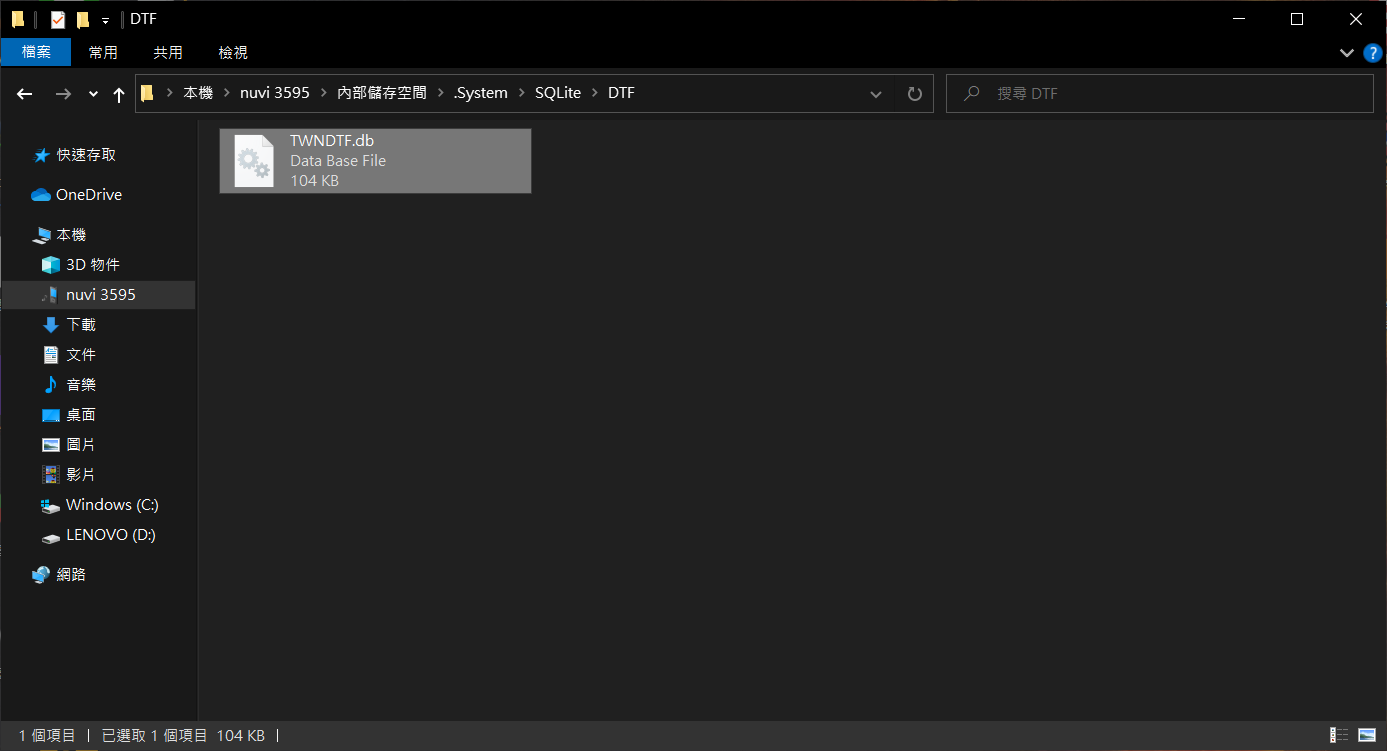Click .System in the address path
This screenshot has width=1387, height=751.
click(480, 93)
